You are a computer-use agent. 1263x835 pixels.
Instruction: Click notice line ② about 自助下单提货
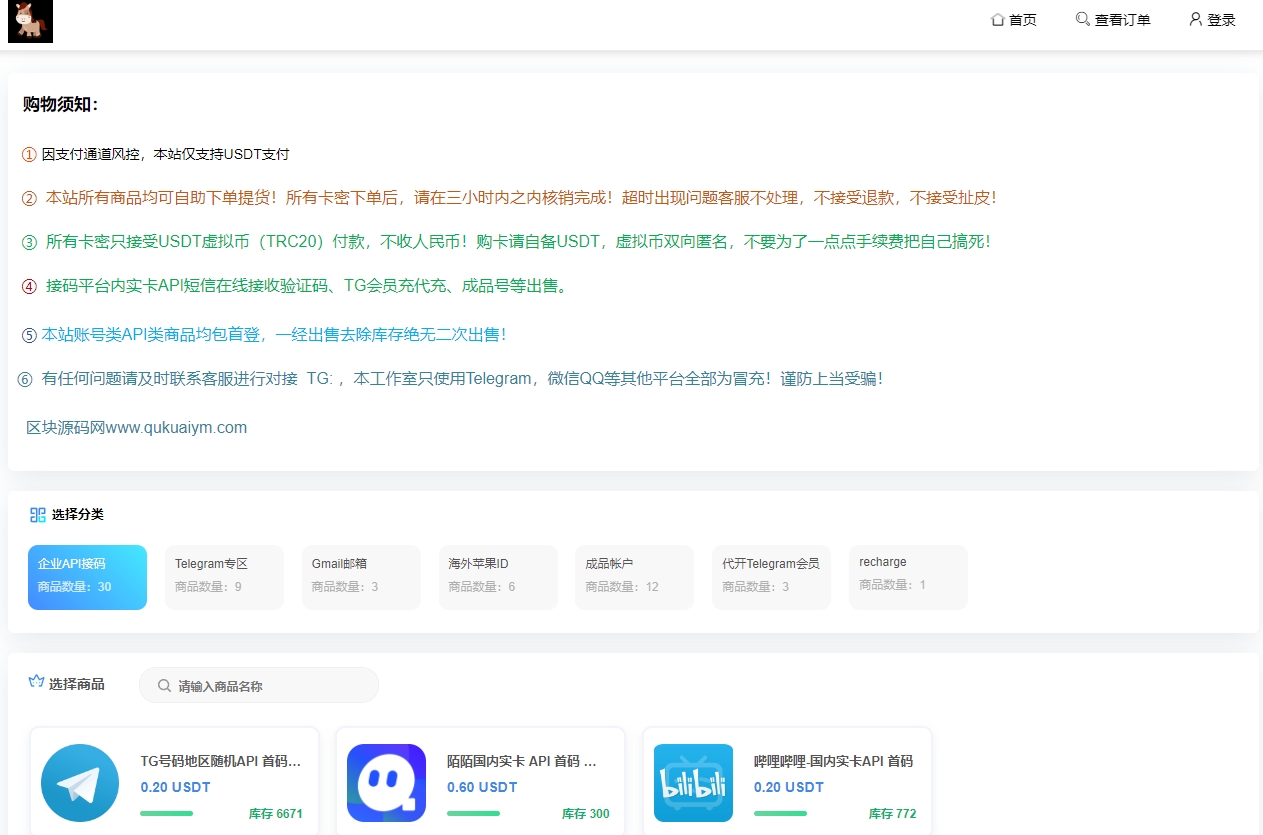[509, 198]
